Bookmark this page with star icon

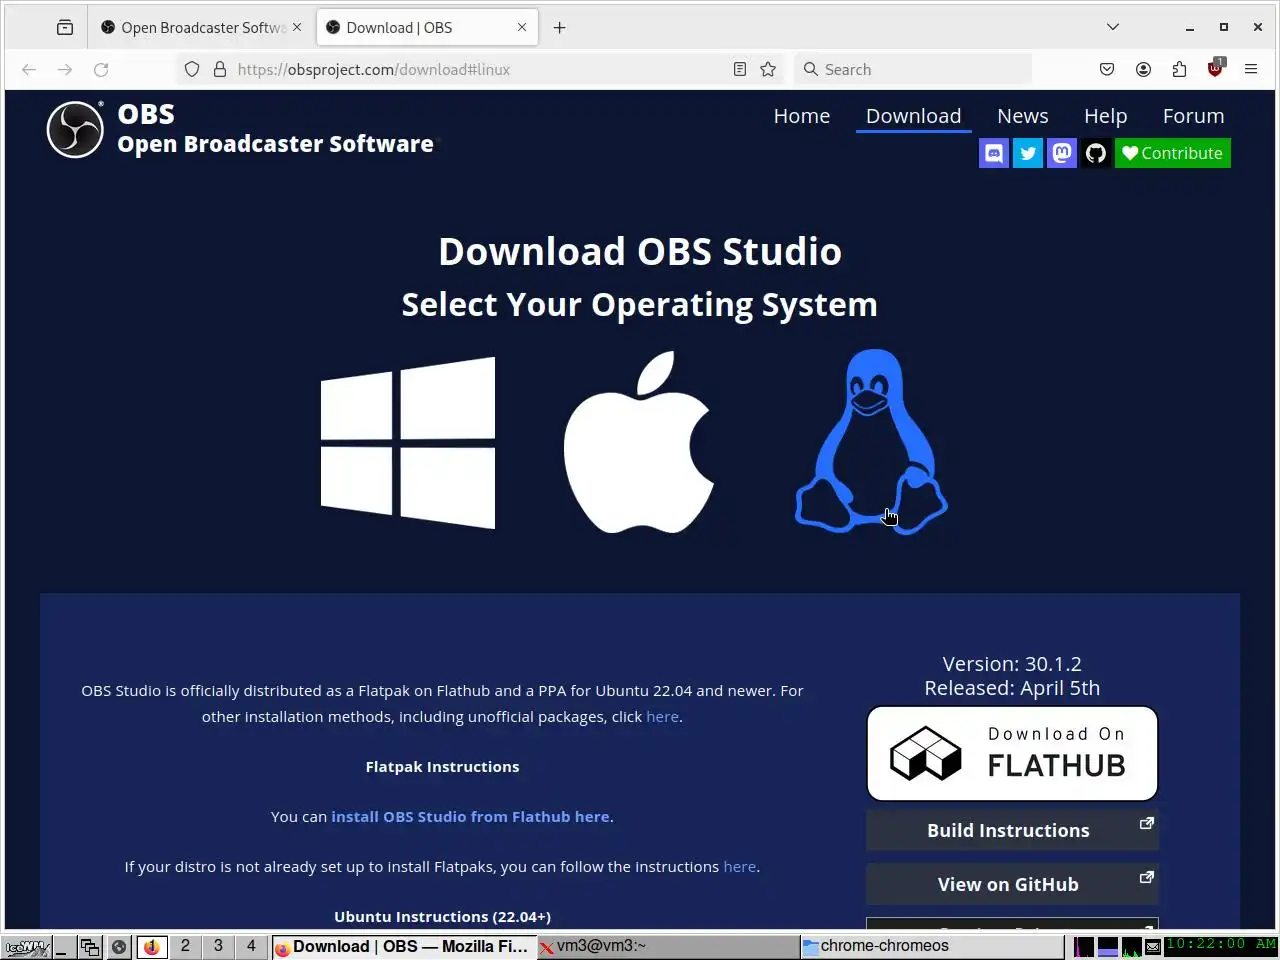(768, 69)
